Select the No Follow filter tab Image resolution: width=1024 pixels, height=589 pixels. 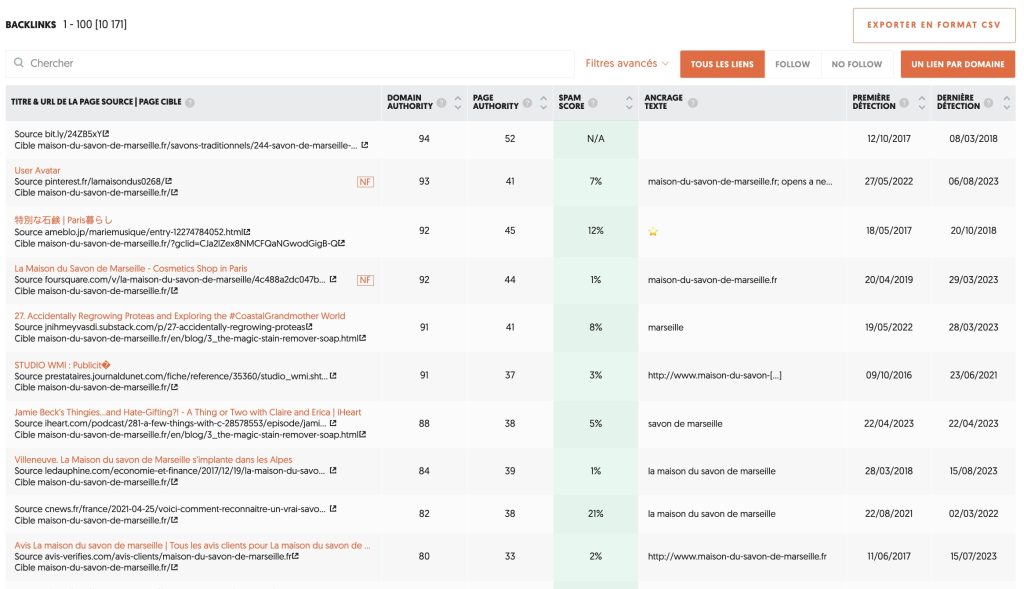pyautogui.click(x=856, y=64)
